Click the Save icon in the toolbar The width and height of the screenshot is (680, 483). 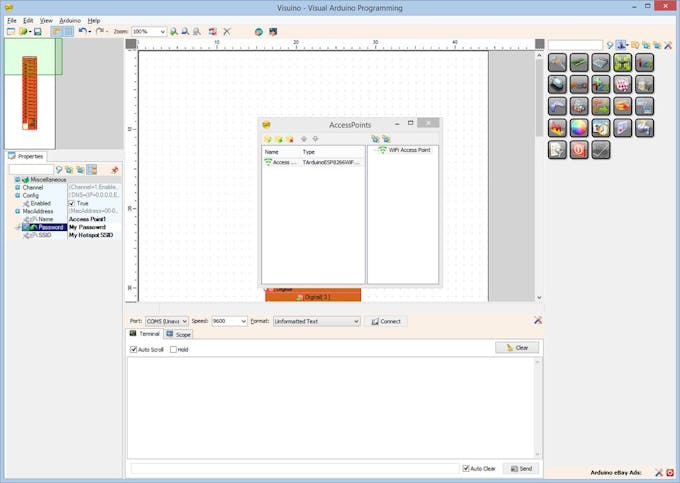pyautogui.click(x=38, y=32)
